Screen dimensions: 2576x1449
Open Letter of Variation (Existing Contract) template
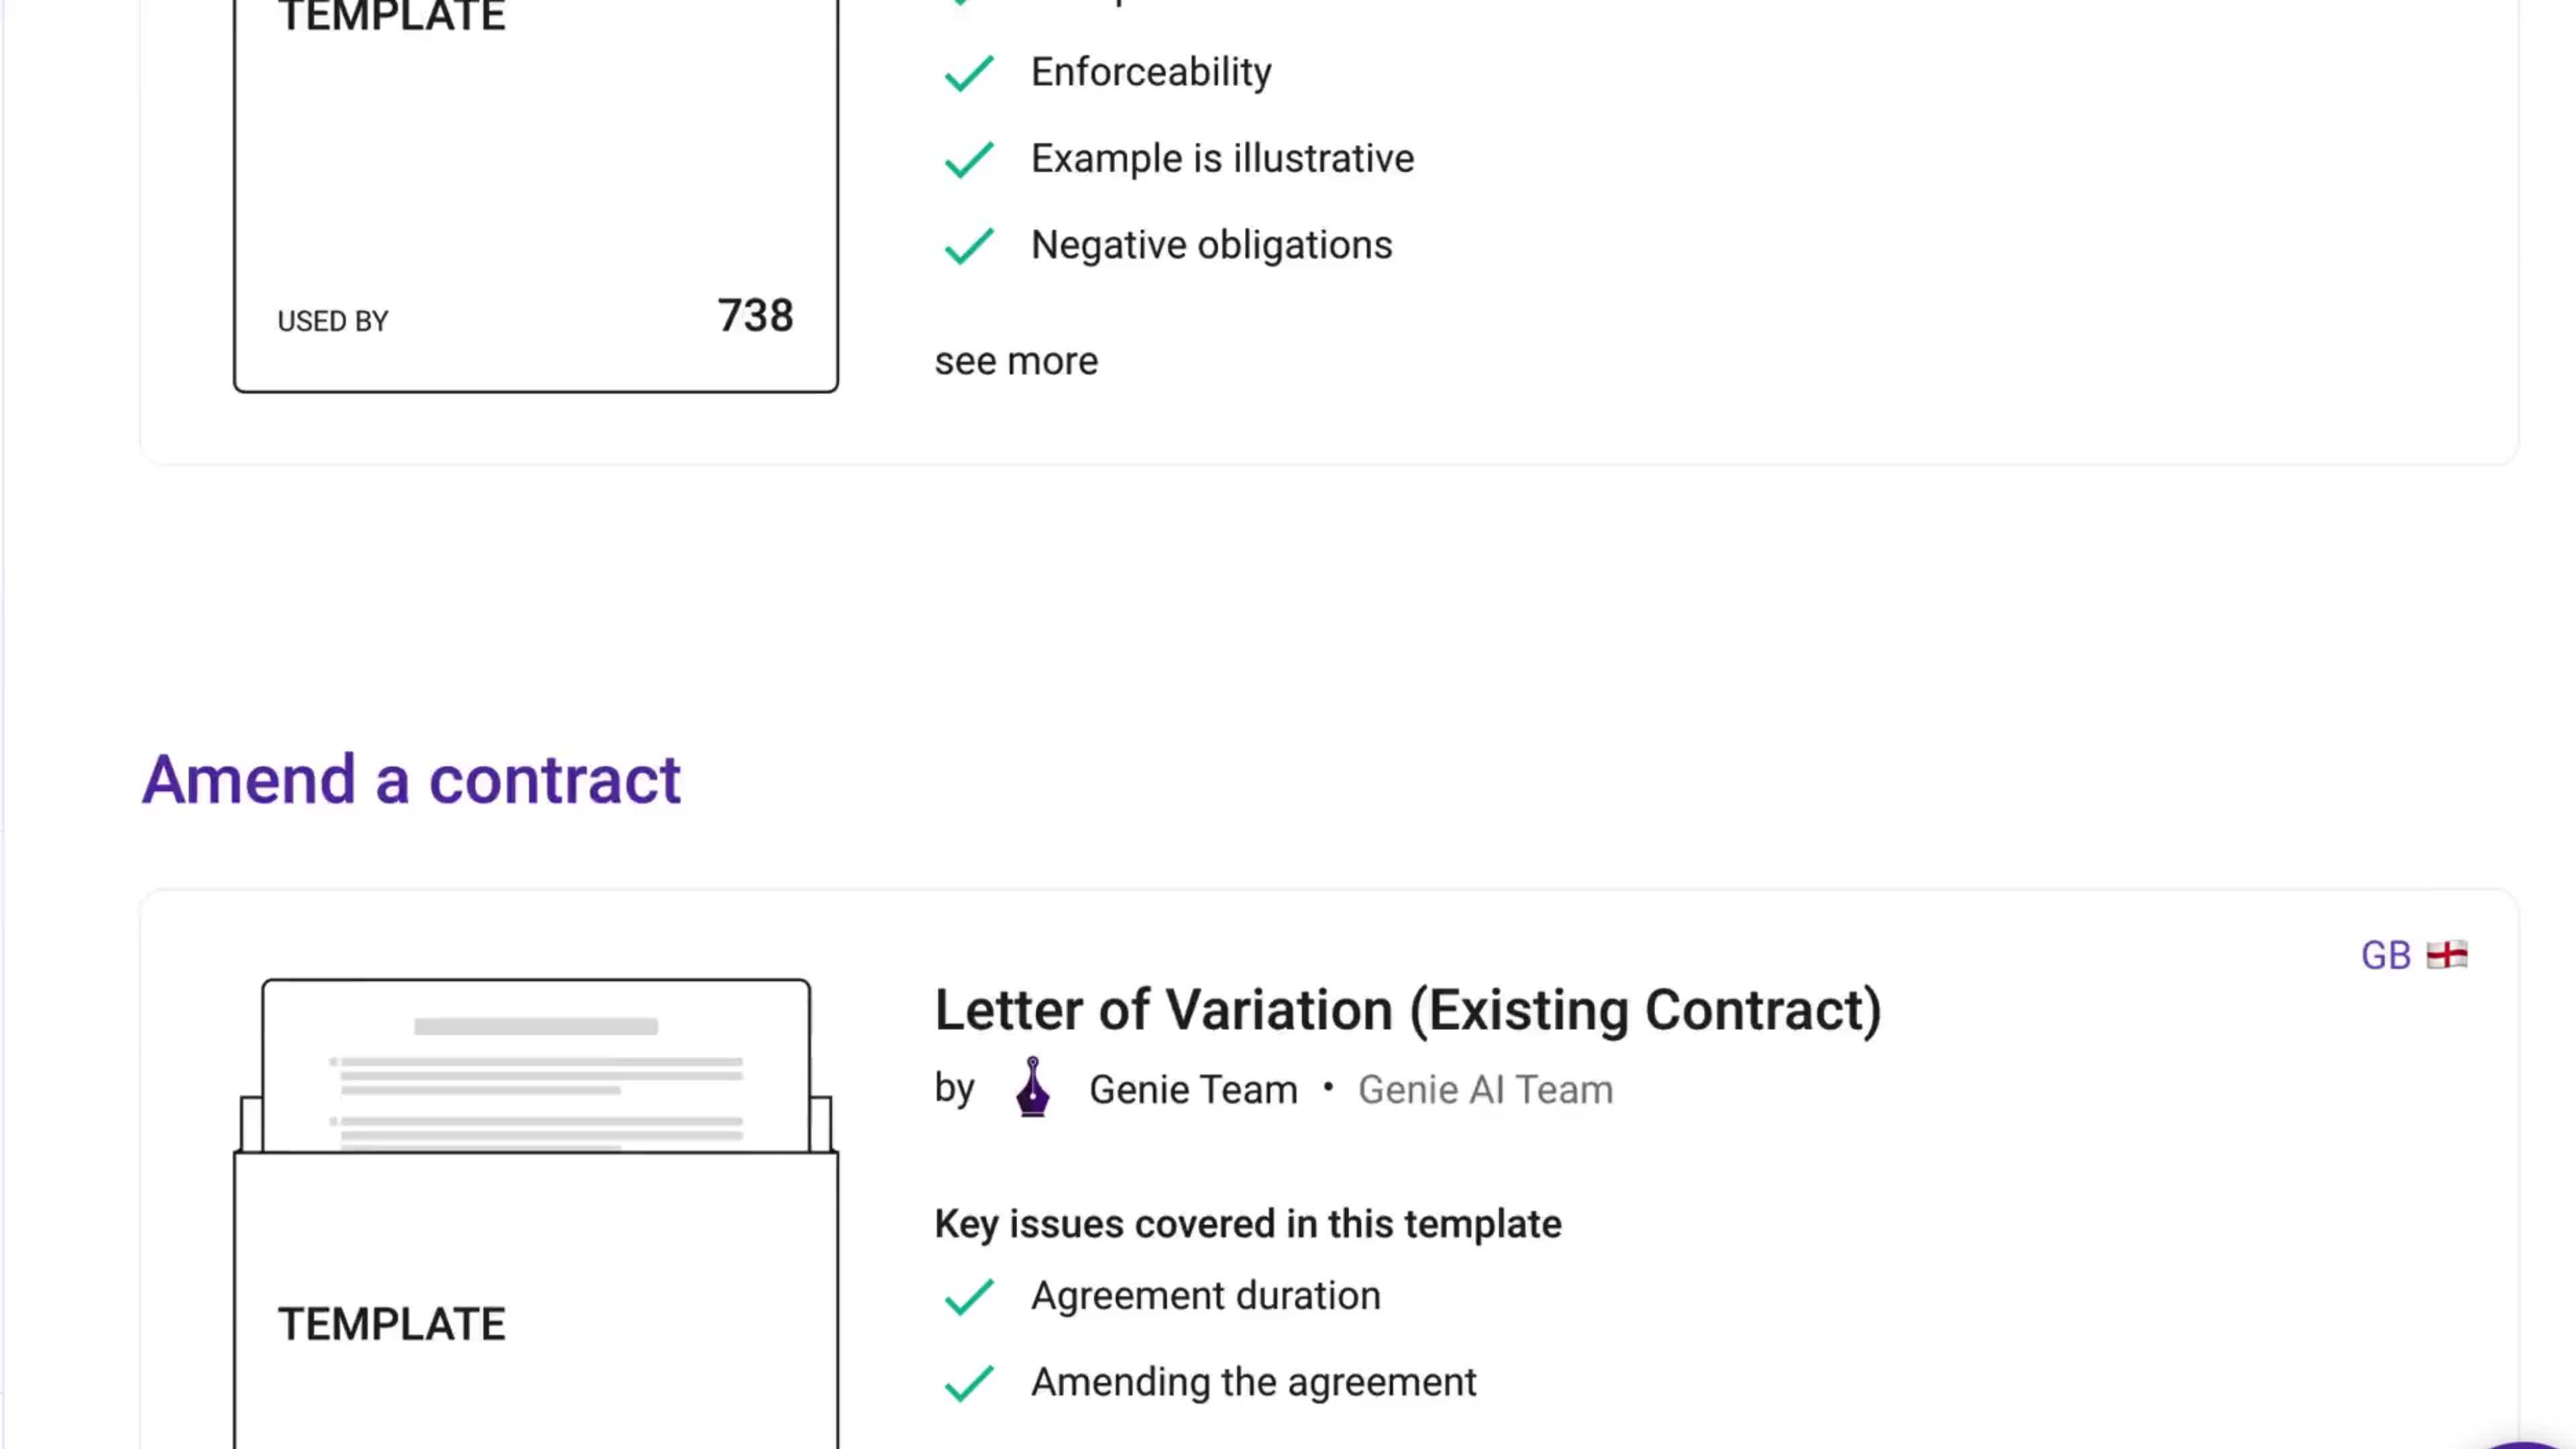click(x=1408, y=1010)
